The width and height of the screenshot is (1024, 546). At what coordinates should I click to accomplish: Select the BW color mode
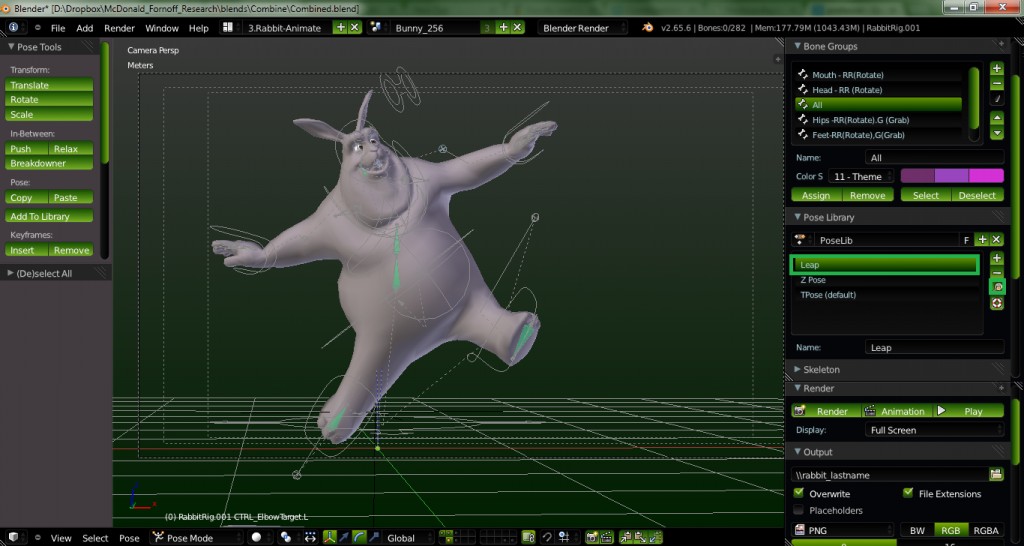(917, 530)
